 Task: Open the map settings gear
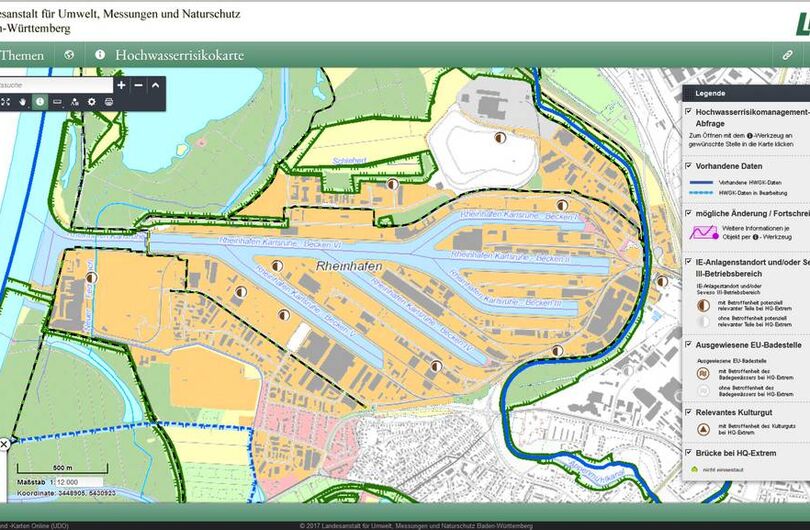point(92,102)
